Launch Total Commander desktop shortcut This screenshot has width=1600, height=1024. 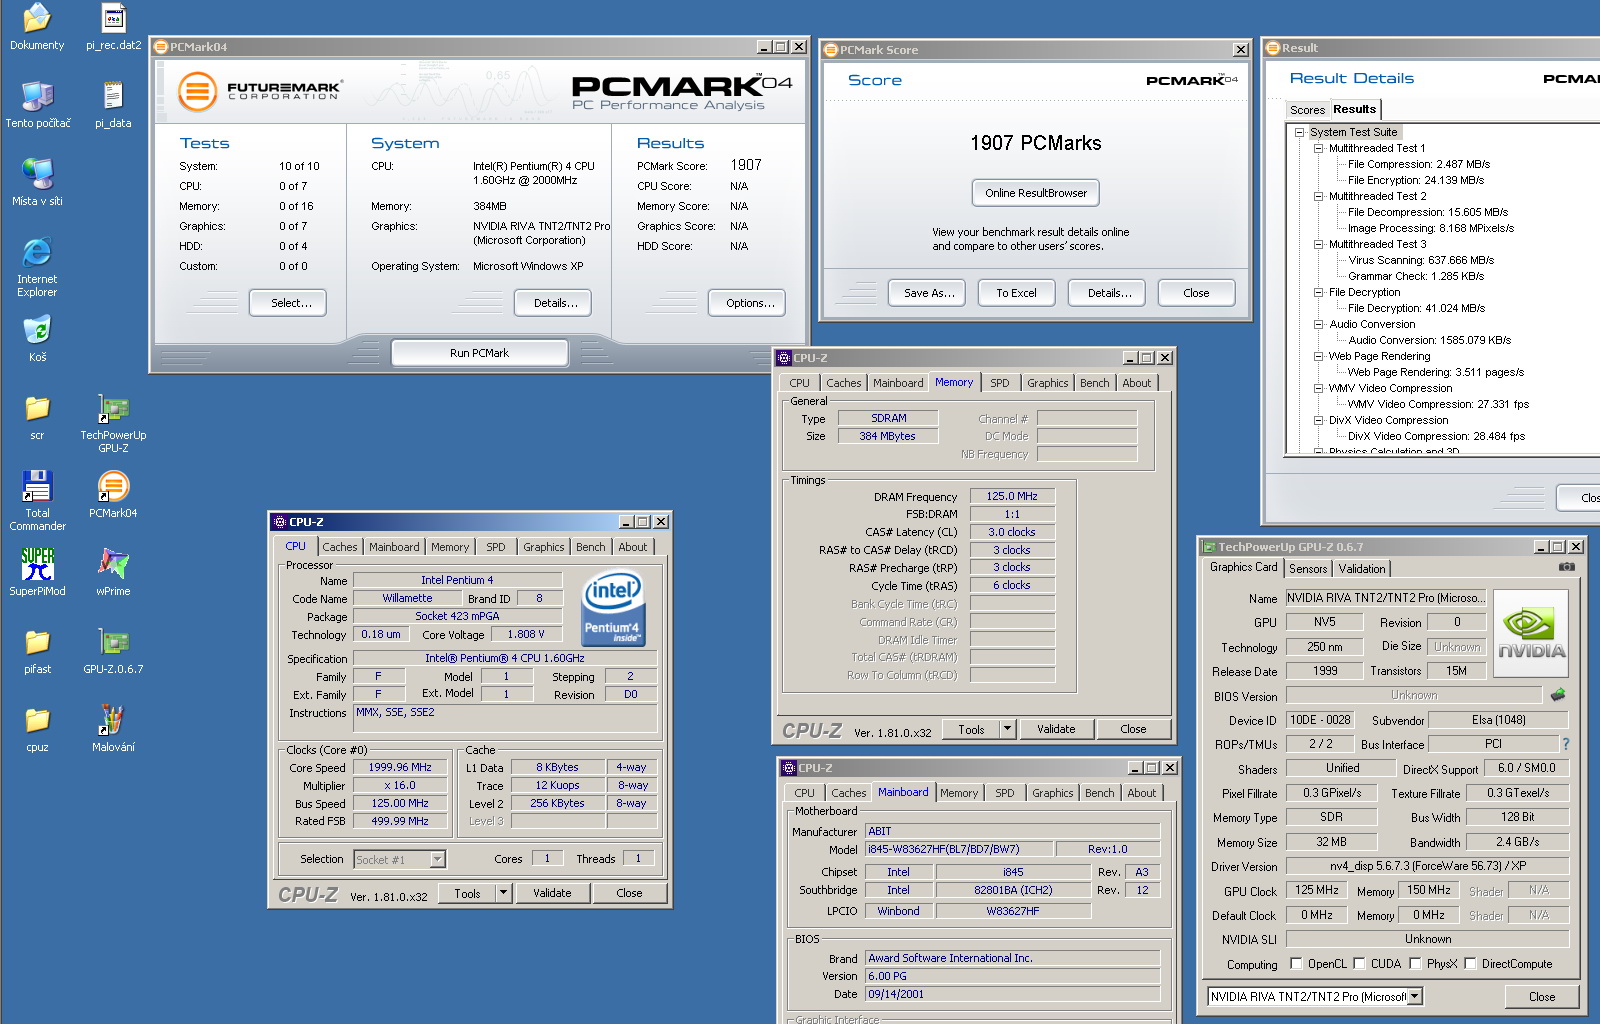37,501
